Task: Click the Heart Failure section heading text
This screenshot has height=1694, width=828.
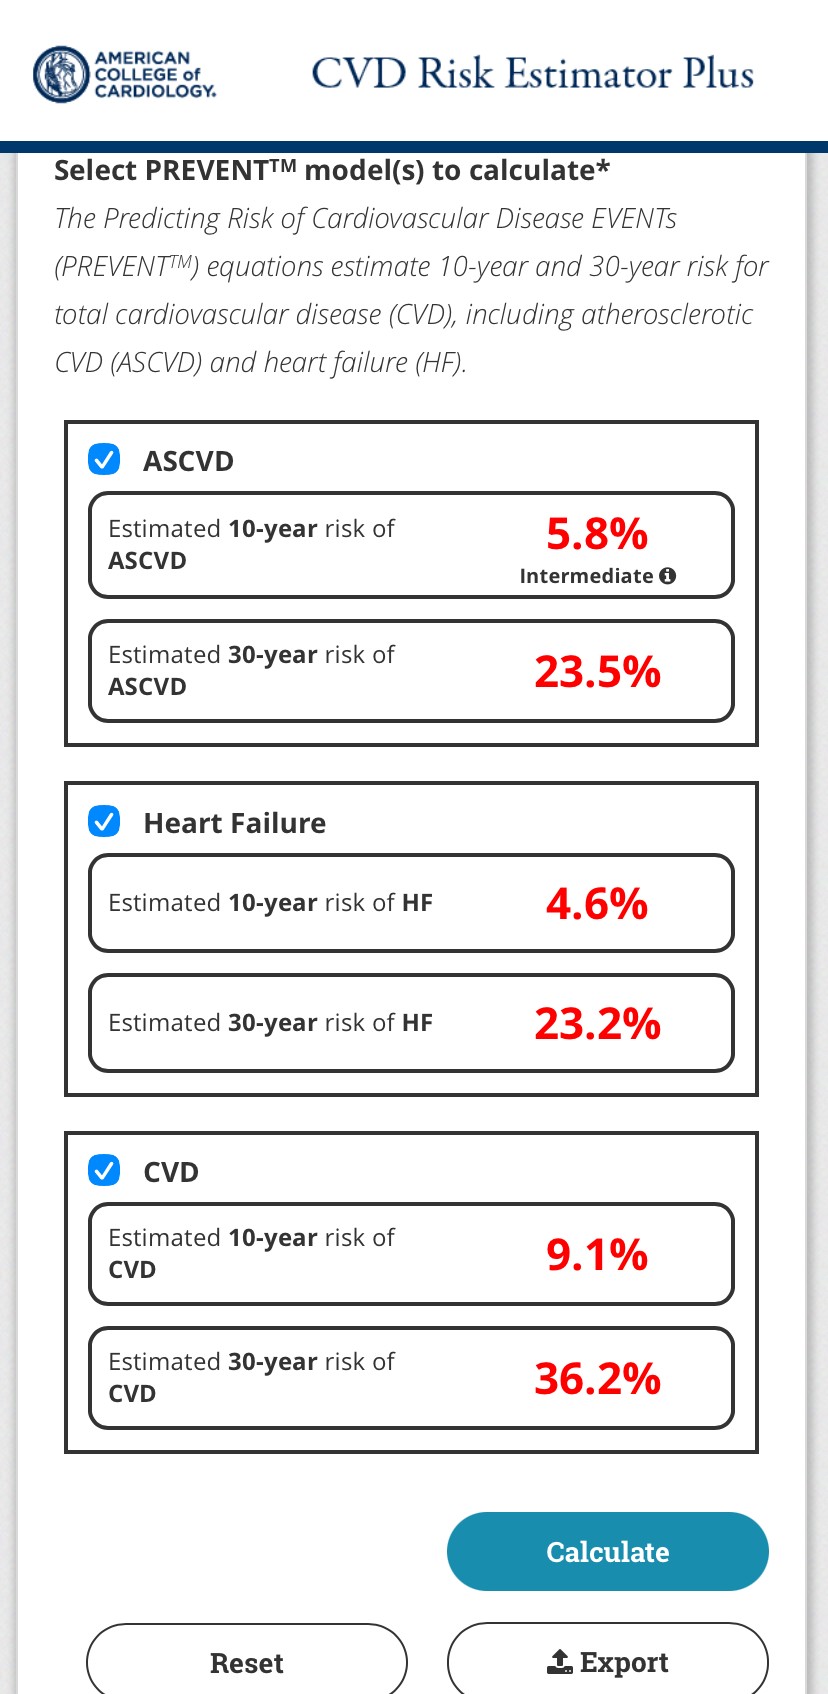Action: coord(234,823)
